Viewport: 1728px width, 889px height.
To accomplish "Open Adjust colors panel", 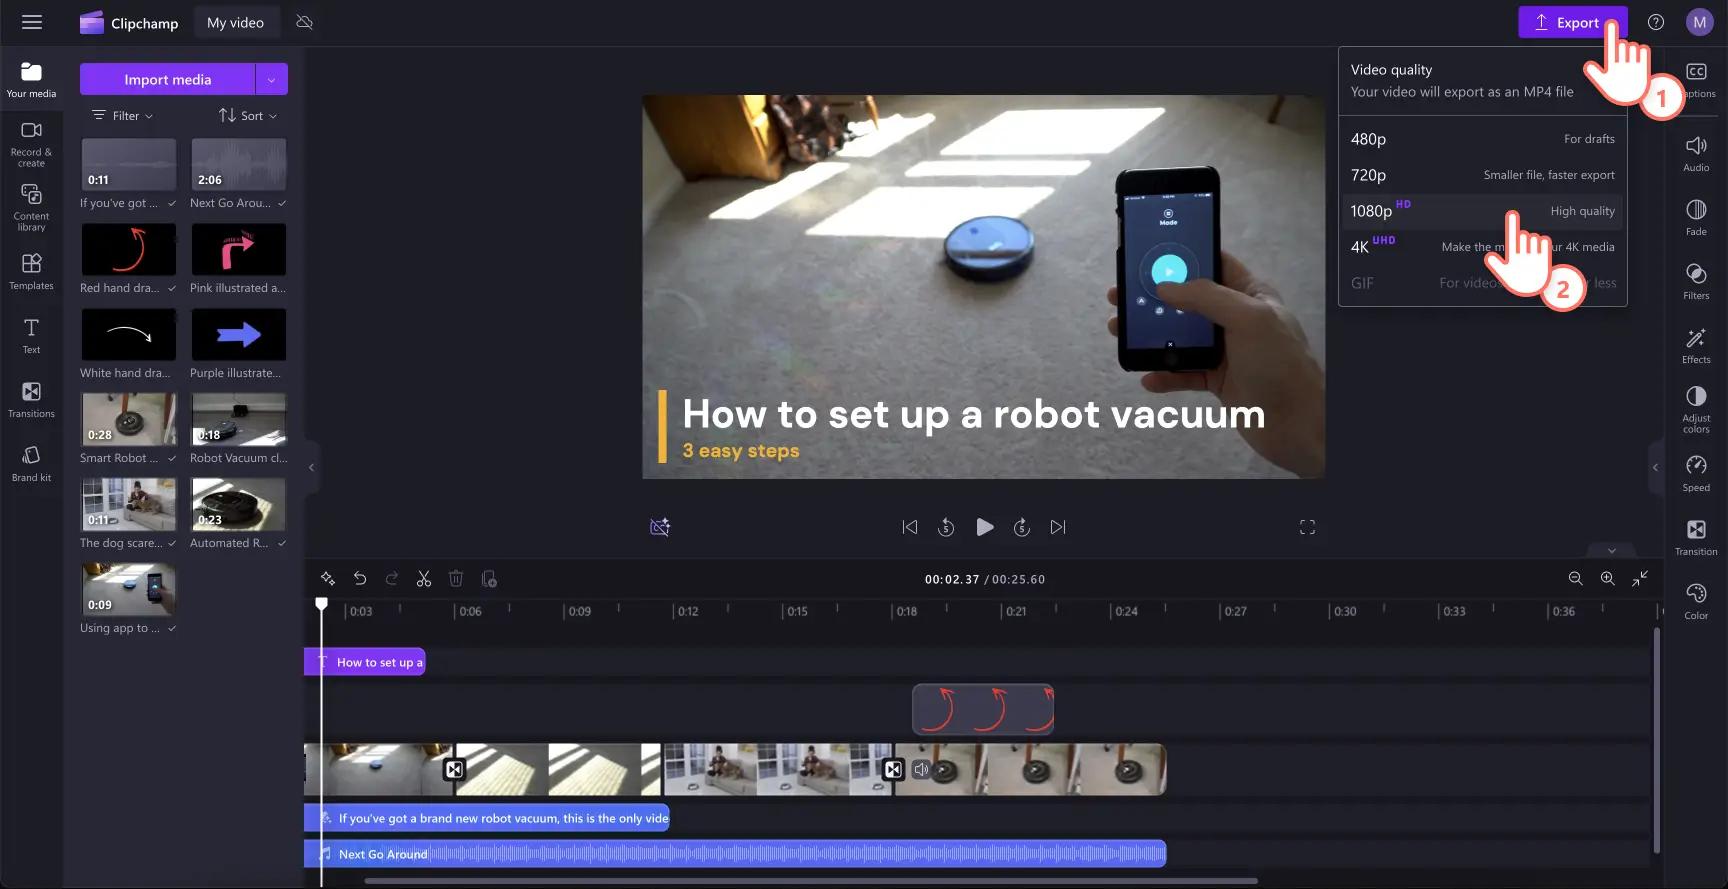I will coord(1696,409).
